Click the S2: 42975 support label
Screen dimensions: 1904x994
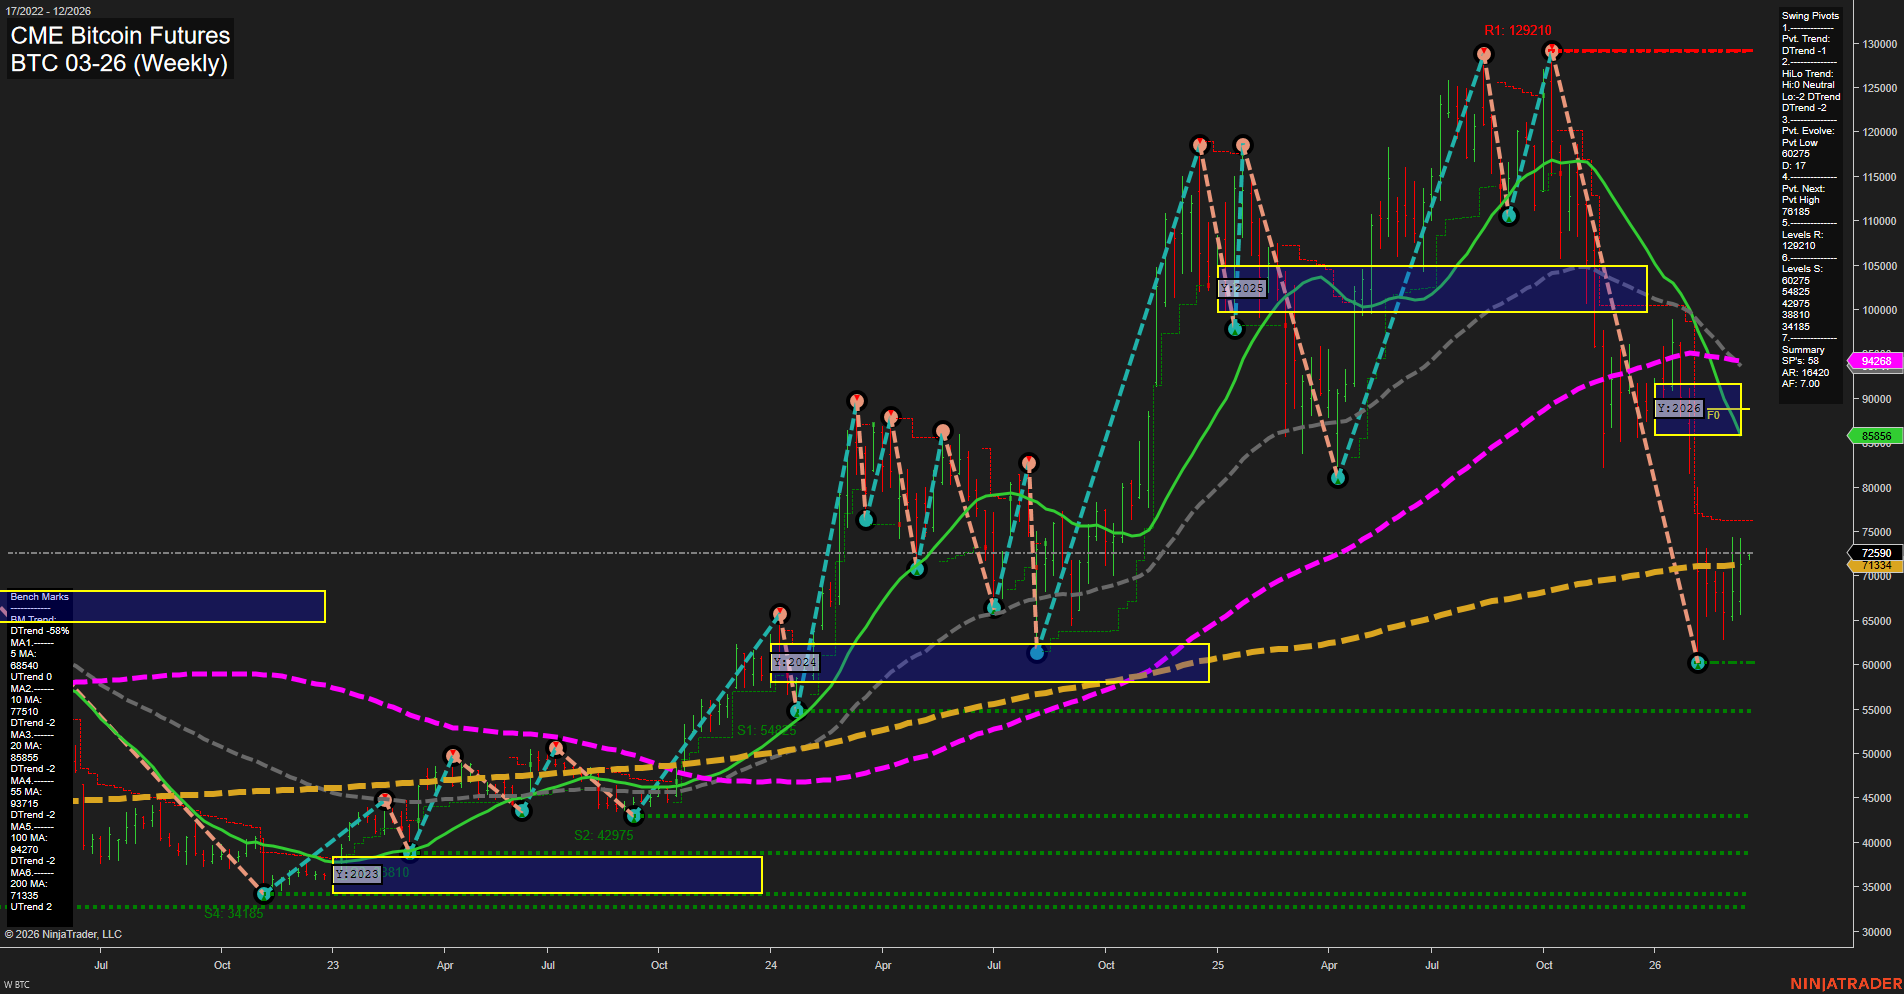[604, 834]
